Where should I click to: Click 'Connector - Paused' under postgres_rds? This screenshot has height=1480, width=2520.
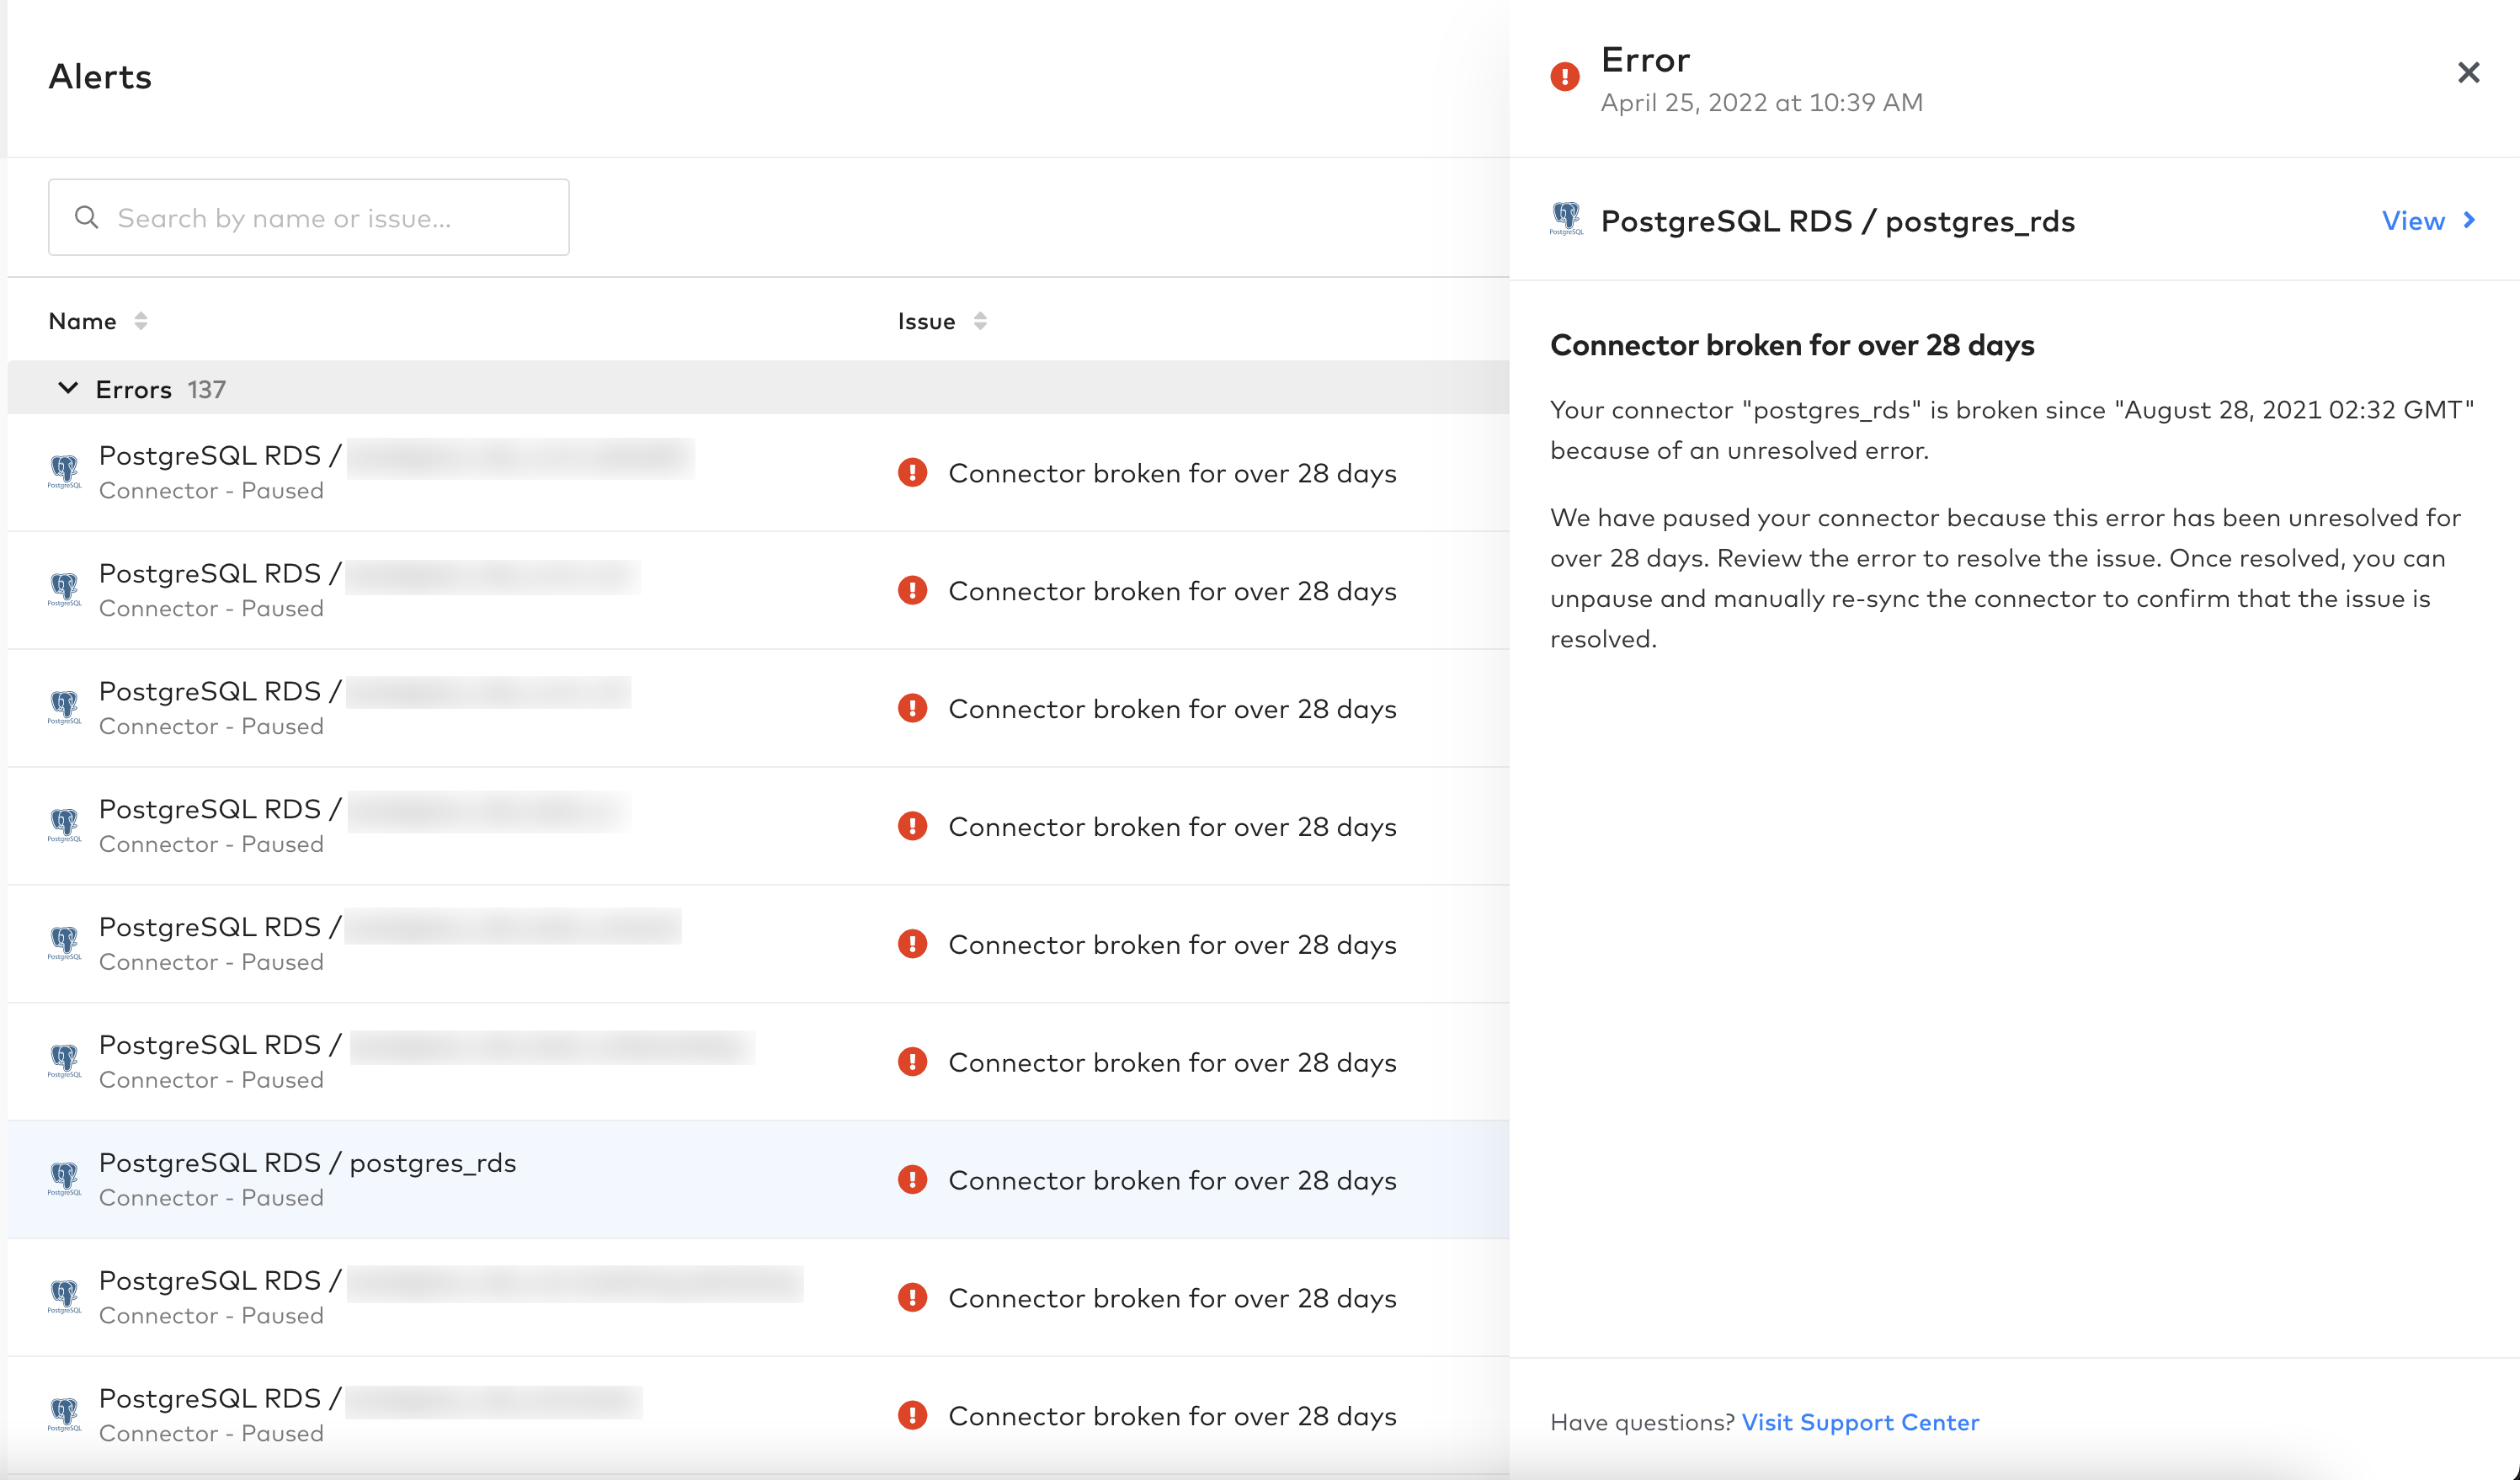[x=211, y=1198]
